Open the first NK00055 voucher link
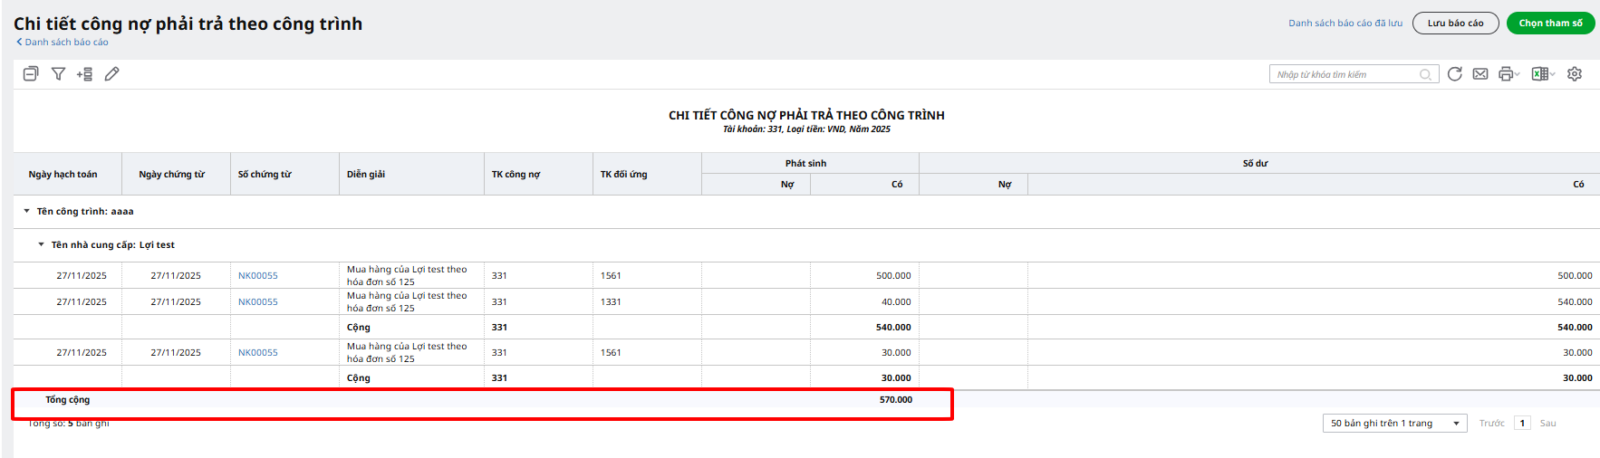This screenshot has height=458, width=1600. (x=258, y=276)
